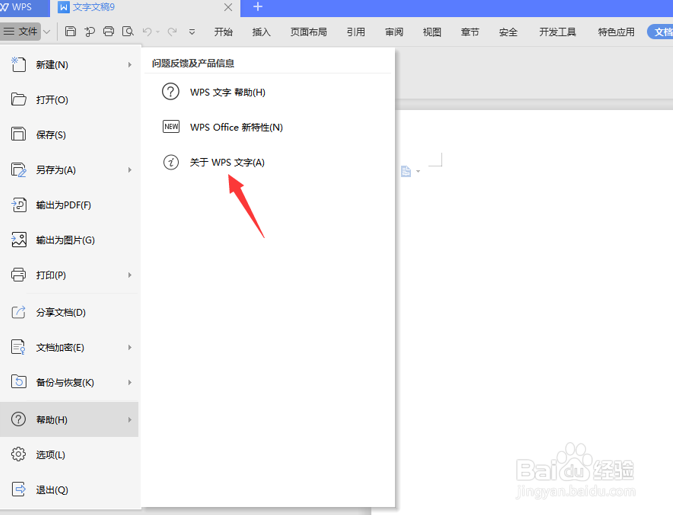
Task: Switch to the 开始 ribbon tab
Action: pyautogui.click(x=223, y=32)
